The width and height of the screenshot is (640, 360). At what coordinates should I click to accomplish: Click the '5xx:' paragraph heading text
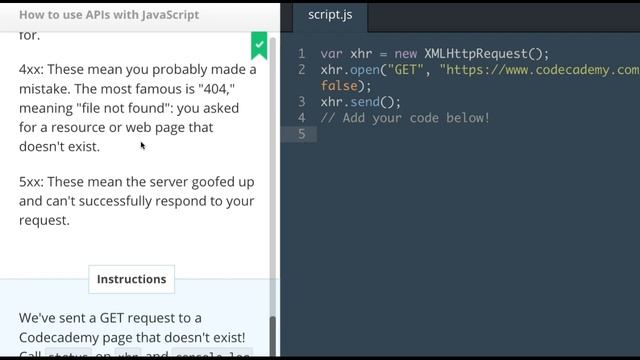(x=31, y=182)
